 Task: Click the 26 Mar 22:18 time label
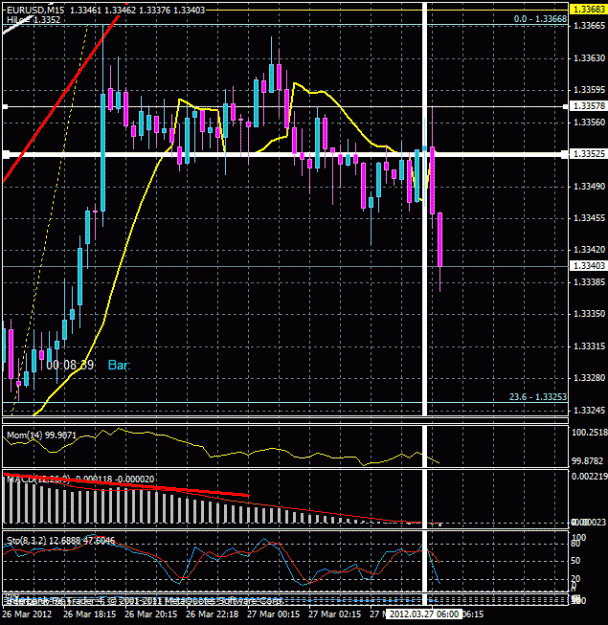click(x=212, y=614)
